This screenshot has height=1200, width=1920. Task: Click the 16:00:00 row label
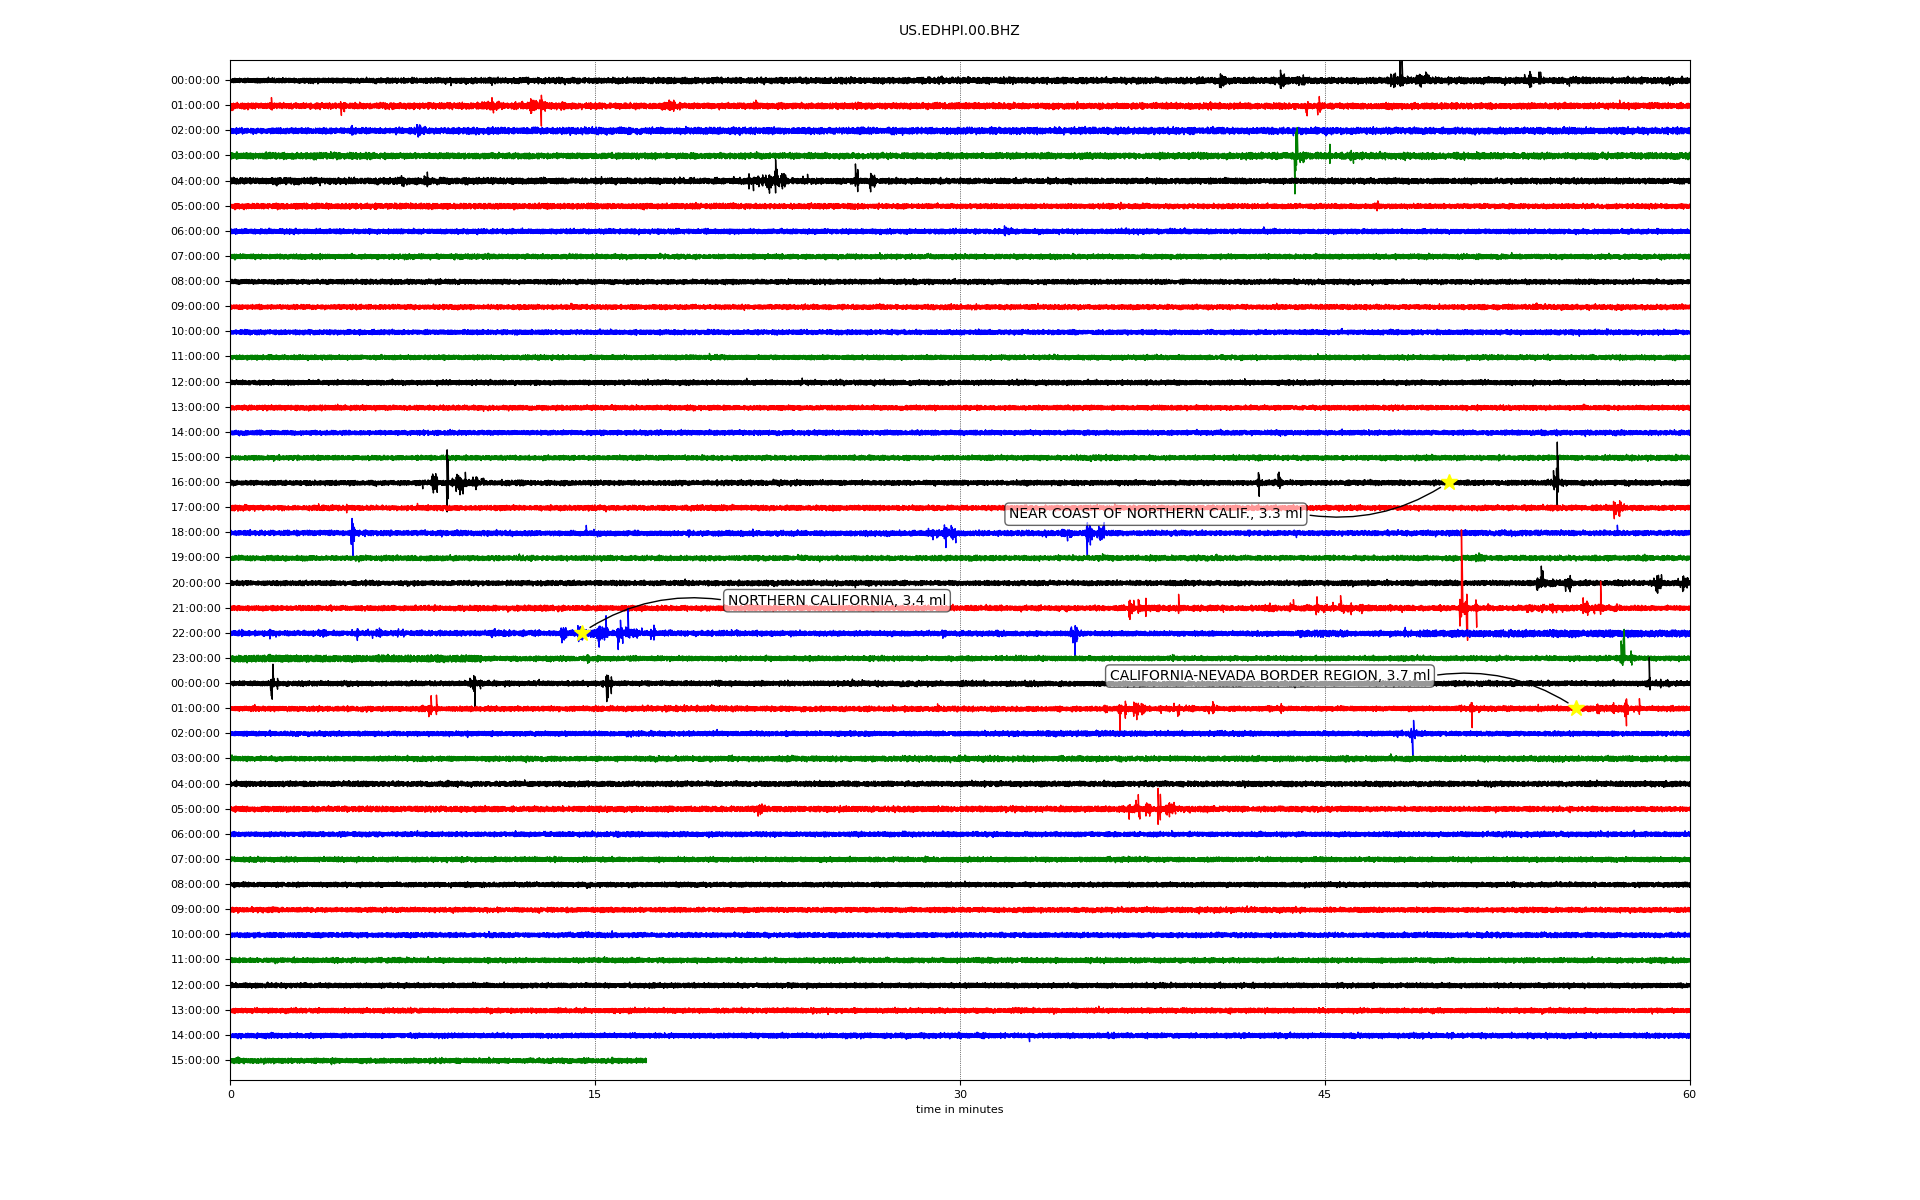coord(195,483)
